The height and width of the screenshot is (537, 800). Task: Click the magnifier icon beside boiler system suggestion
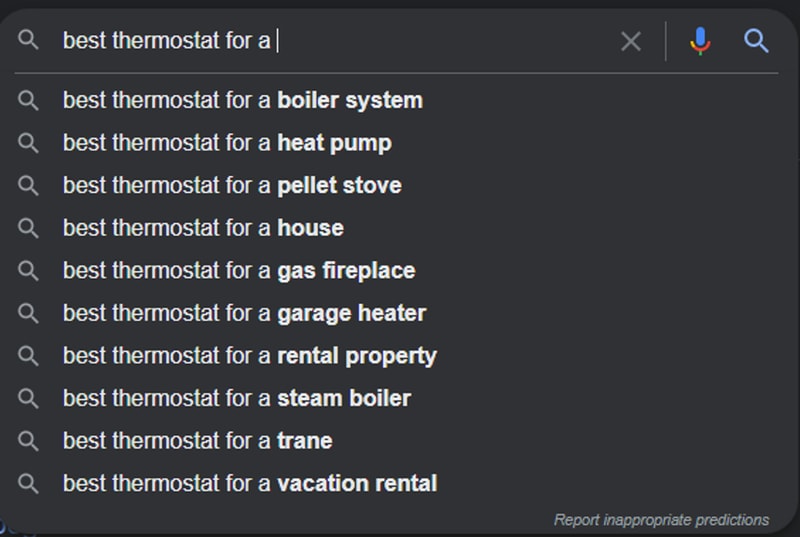tap(28, 100)
